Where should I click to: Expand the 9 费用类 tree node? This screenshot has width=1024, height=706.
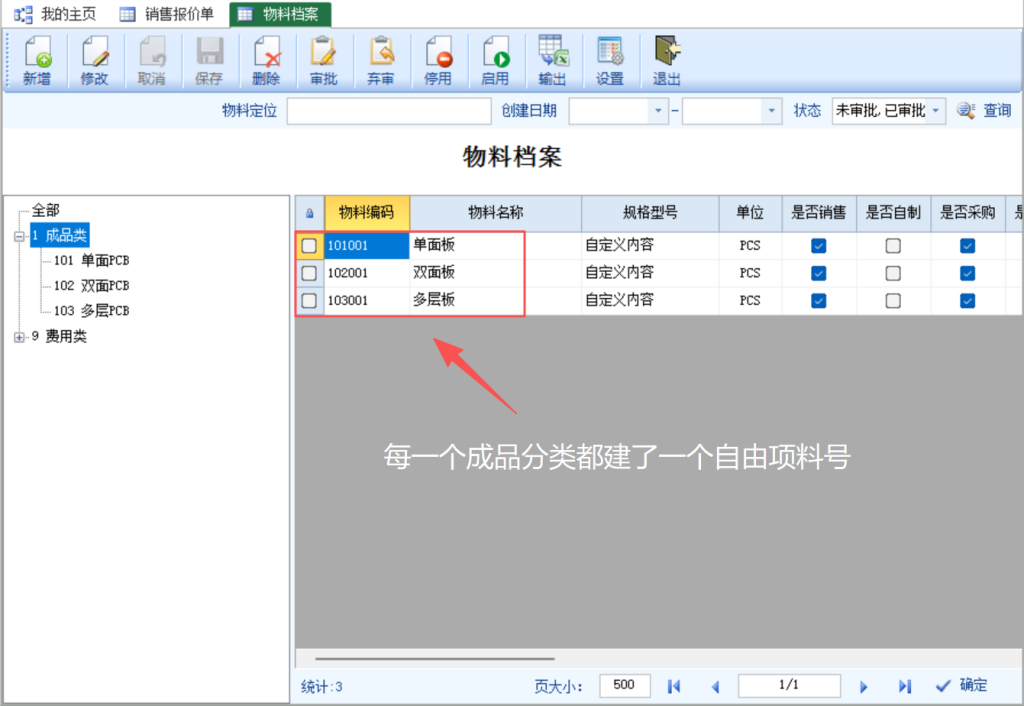19,337
